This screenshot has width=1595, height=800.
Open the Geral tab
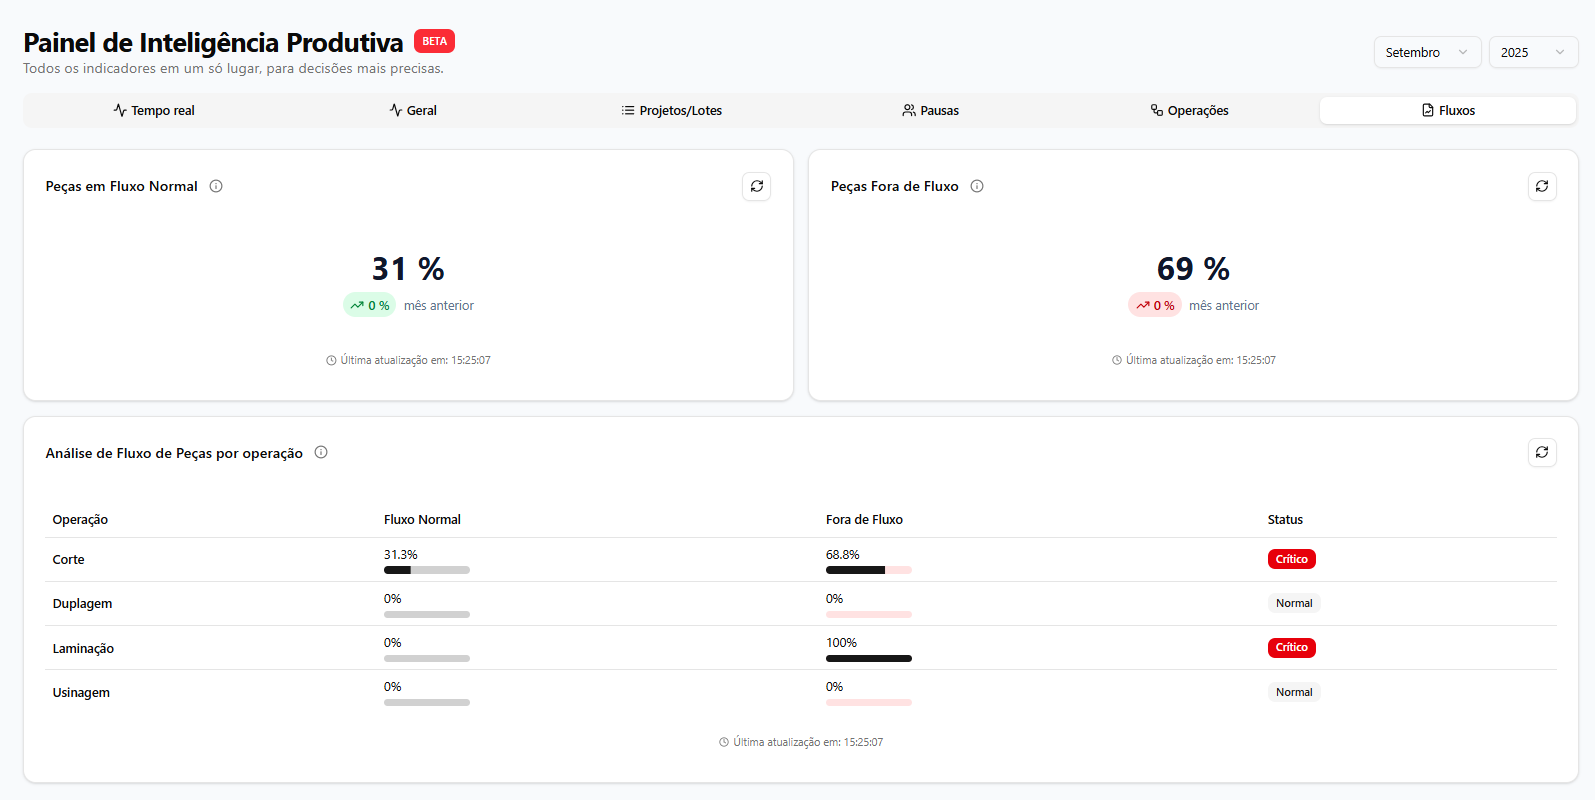(413, 111)
